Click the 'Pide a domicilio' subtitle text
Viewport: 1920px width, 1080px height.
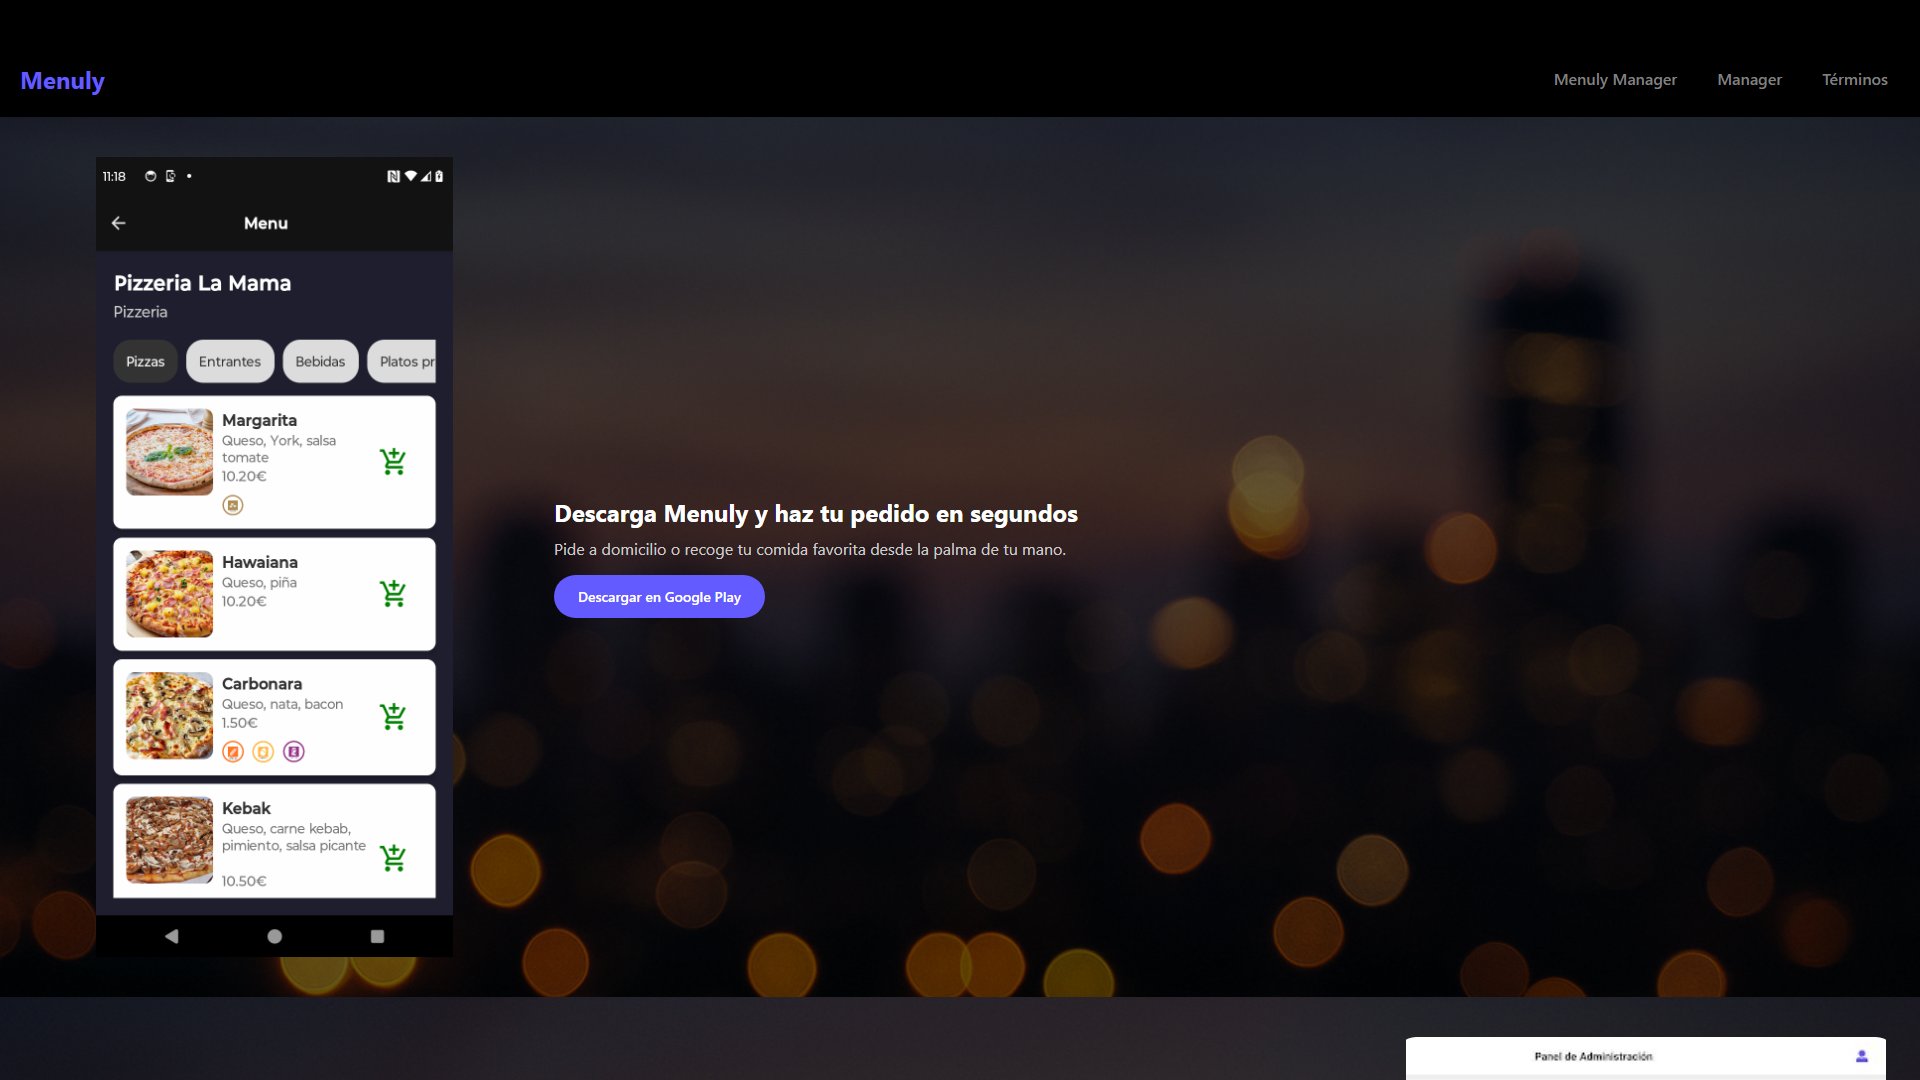pyautogui.click(x=810, y=550)
